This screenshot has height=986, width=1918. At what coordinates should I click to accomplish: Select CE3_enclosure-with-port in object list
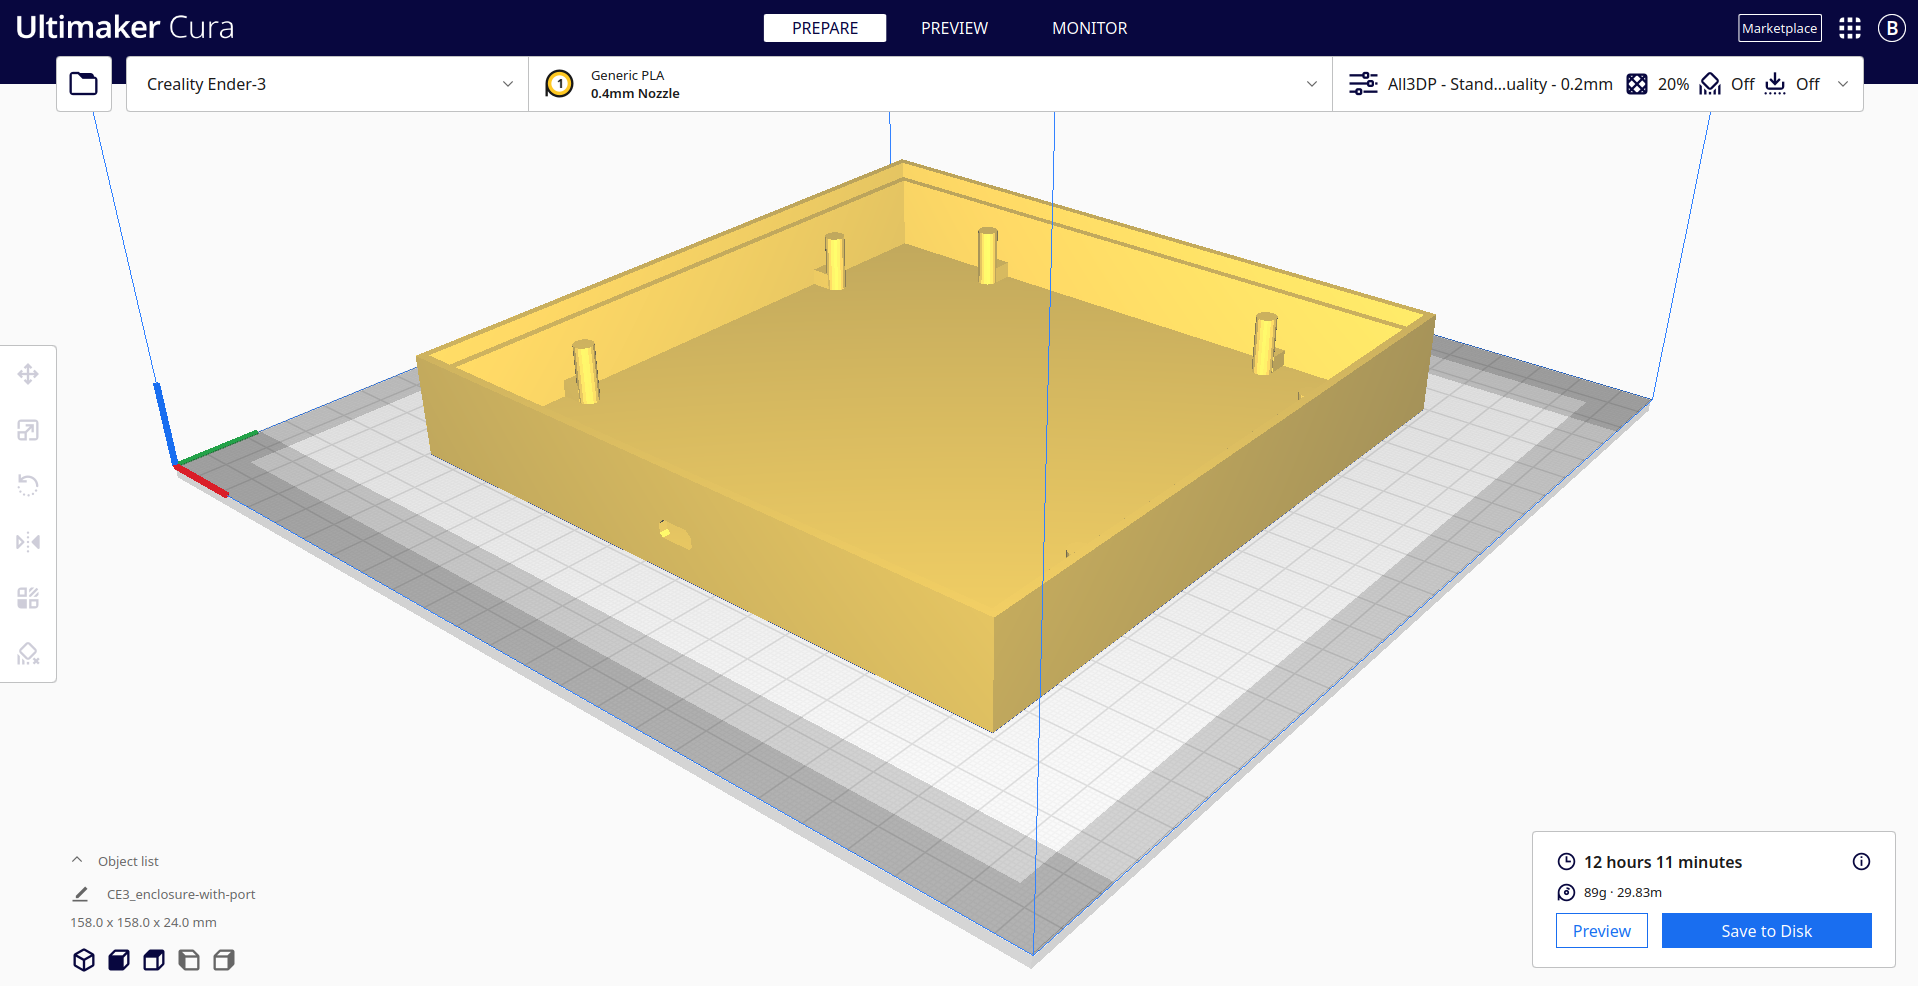click(x=181, y=894)
